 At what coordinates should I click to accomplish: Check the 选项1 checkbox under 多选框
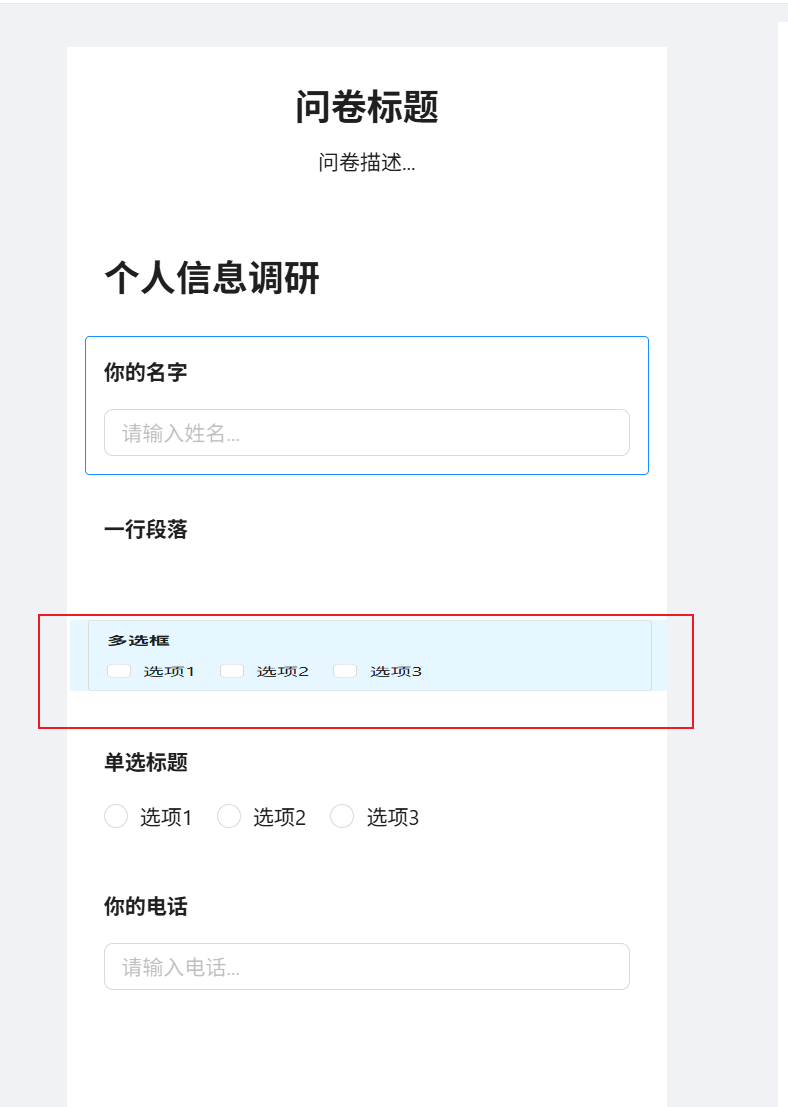[117, 670]
